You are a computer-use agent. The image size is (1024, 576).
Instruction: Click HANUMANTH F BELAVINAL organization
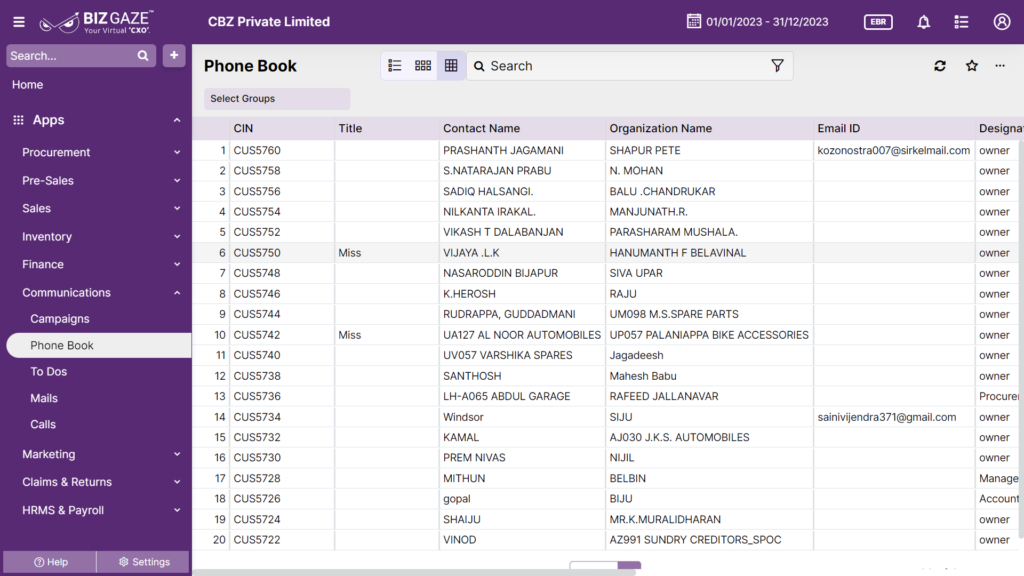coord(677,253)
